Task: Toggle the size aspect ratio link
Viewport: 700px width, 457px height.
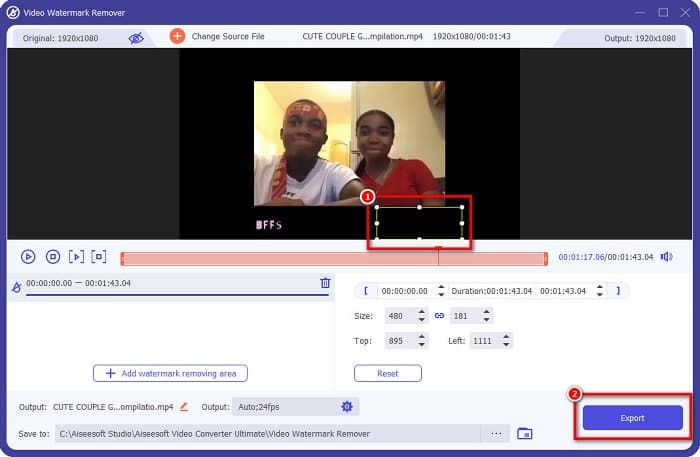Action: (x=439, y=315)
